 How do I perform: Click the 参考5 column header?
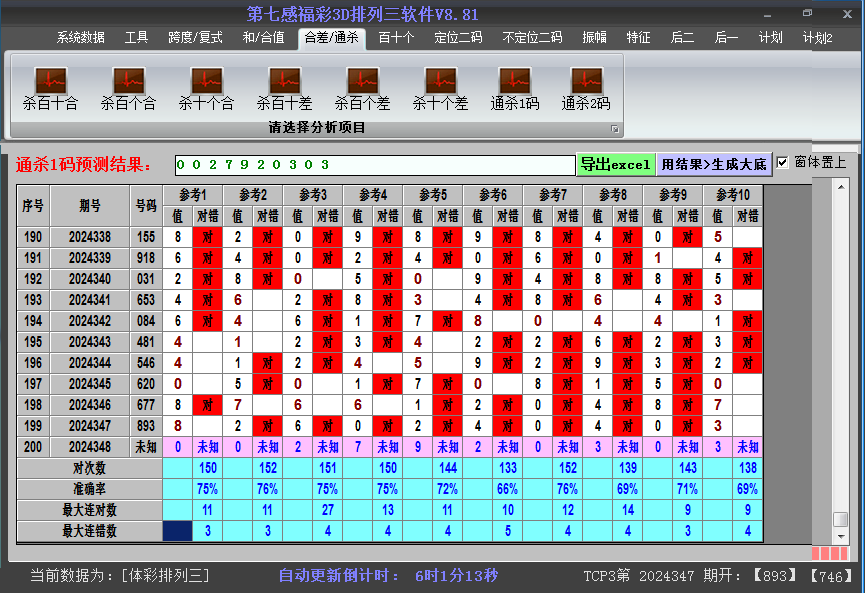pos(433,195)
